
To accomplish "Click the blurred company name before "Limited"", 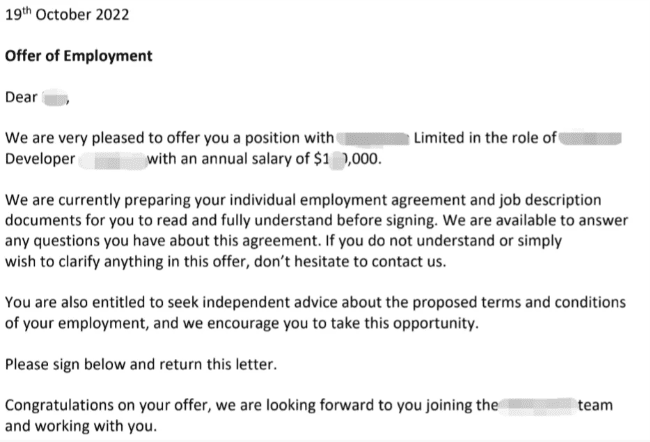I will tap(373, 138).
